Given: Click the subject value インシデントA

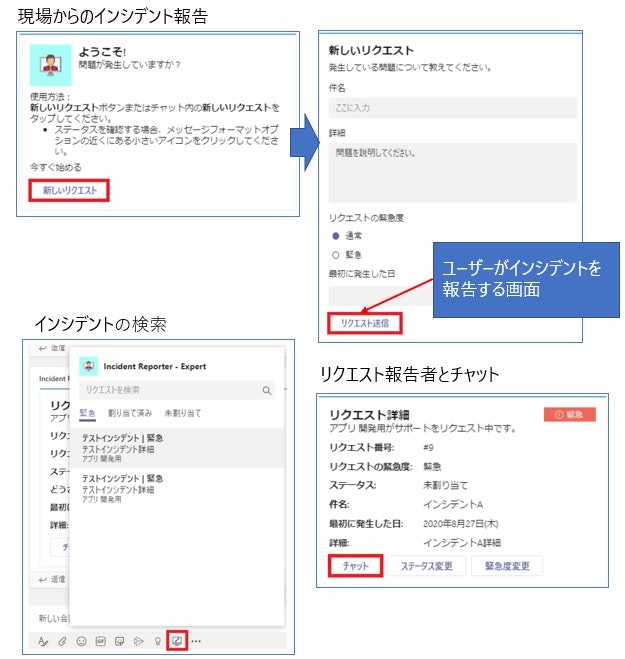Looking at the screenshot, I should click(453, 504).
